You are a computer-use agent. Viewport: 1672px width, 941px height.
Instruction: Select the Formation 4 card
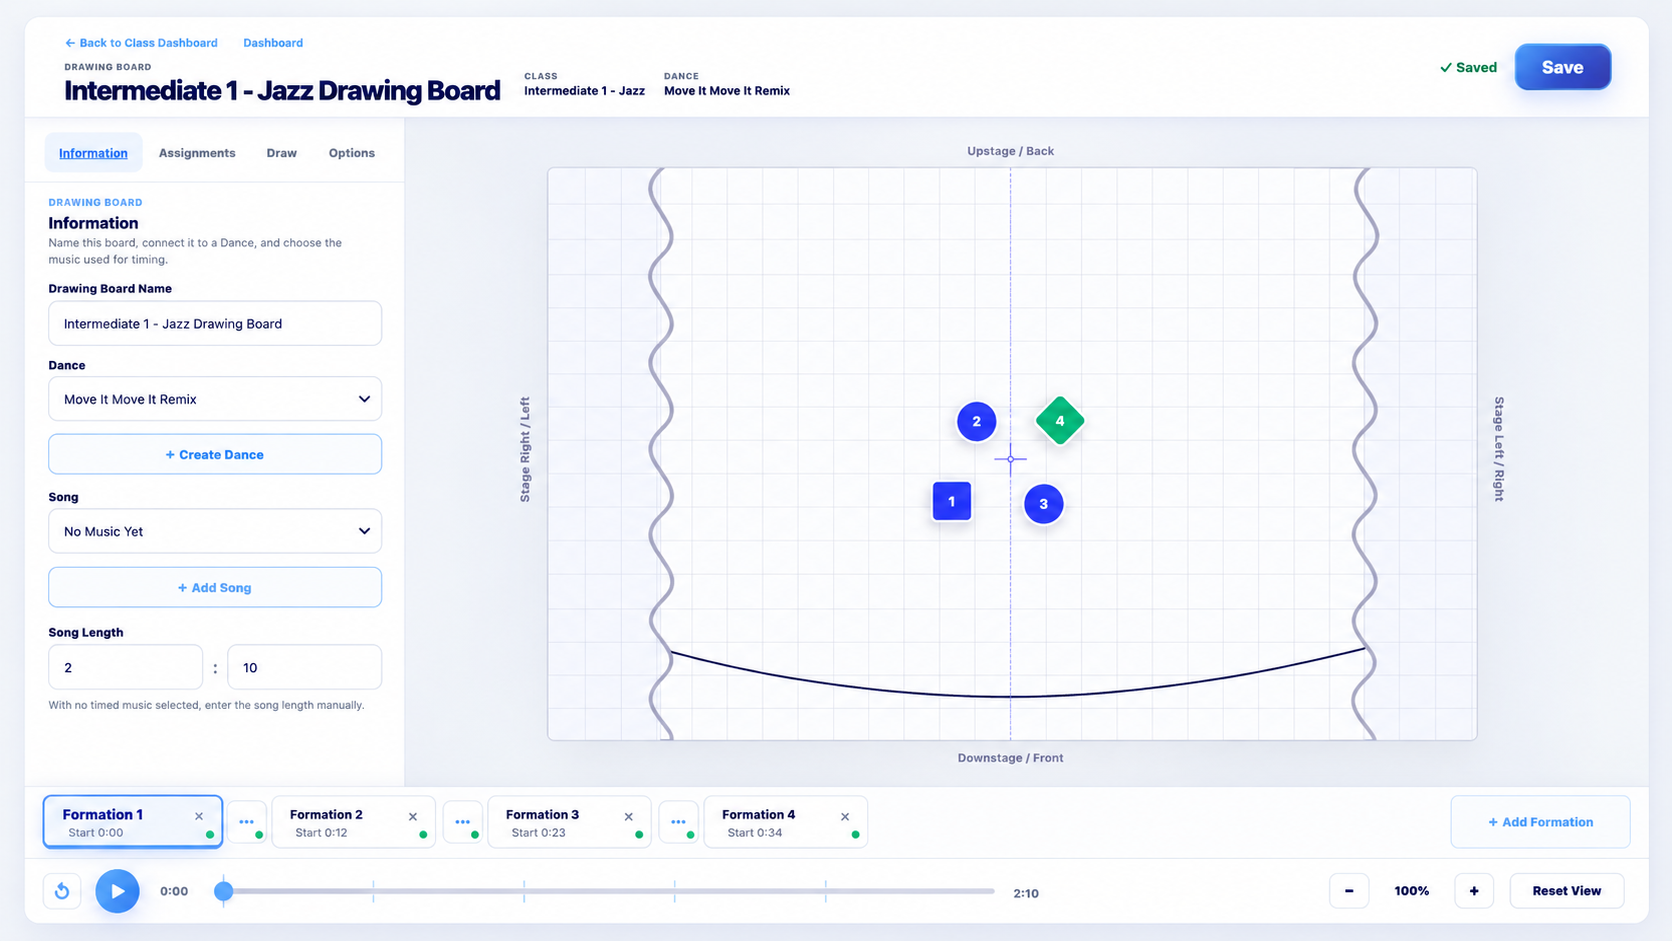point(785,822)
